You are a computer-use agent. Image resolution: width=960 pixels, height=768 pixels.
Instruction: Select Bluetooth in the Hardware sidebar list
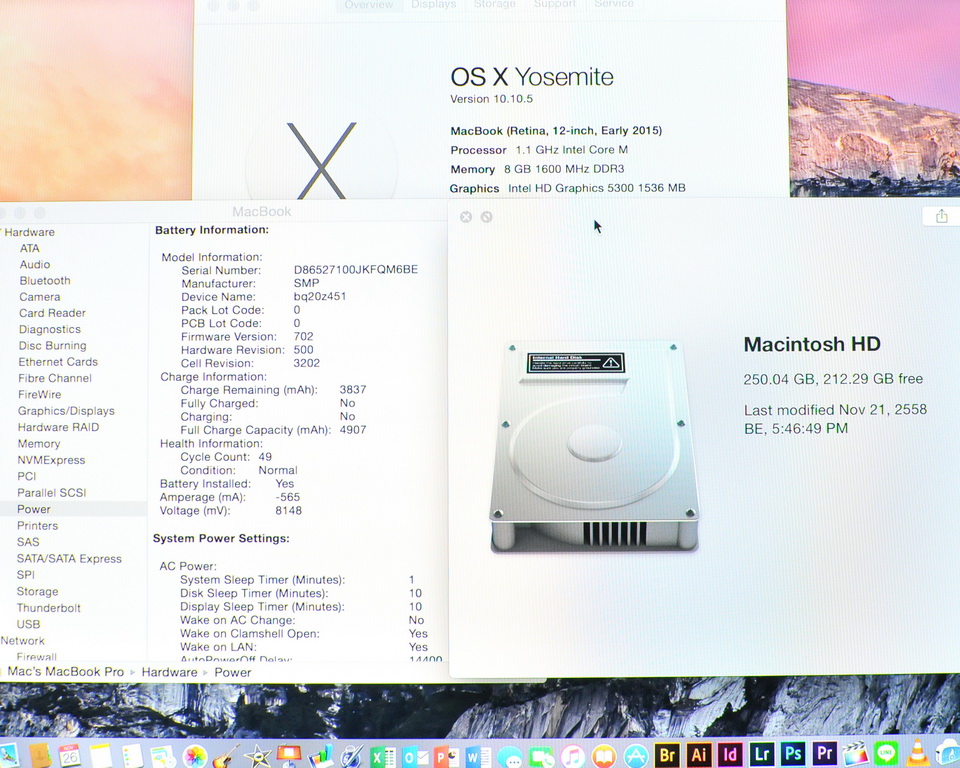click(x=45, y=280)
